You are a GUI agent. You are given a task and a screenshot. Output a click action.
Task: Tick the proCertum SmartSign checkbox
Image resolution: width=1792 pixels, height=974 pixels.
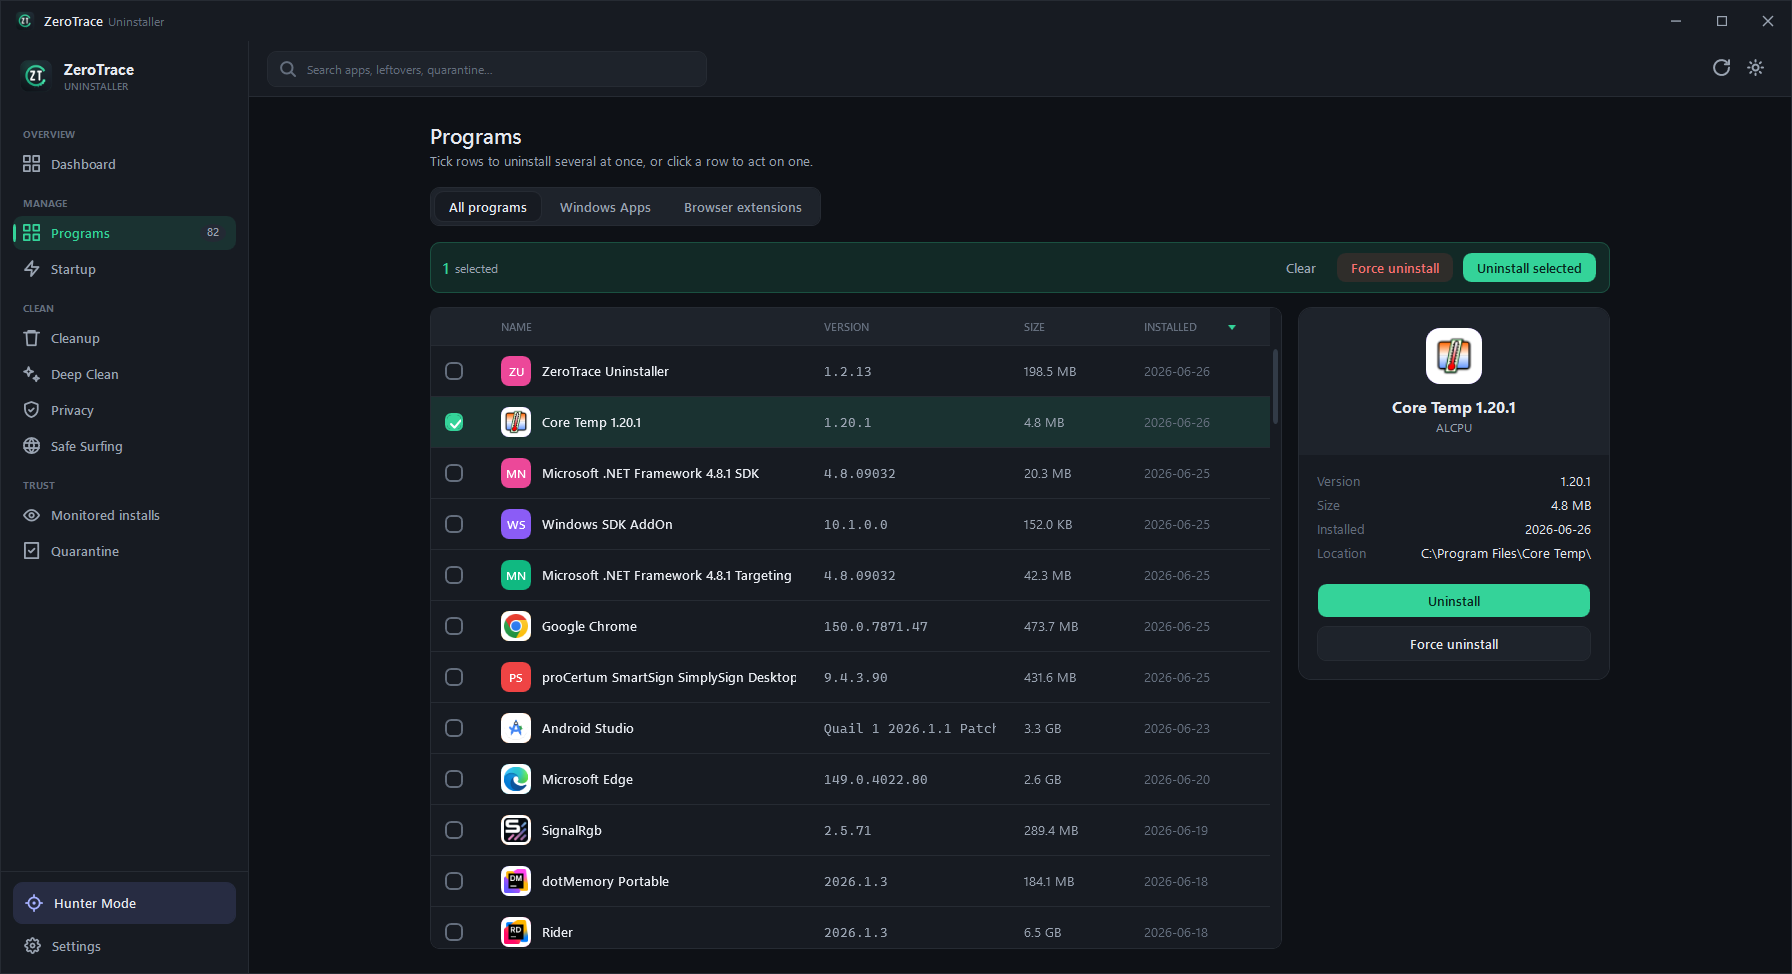(454, 677)
